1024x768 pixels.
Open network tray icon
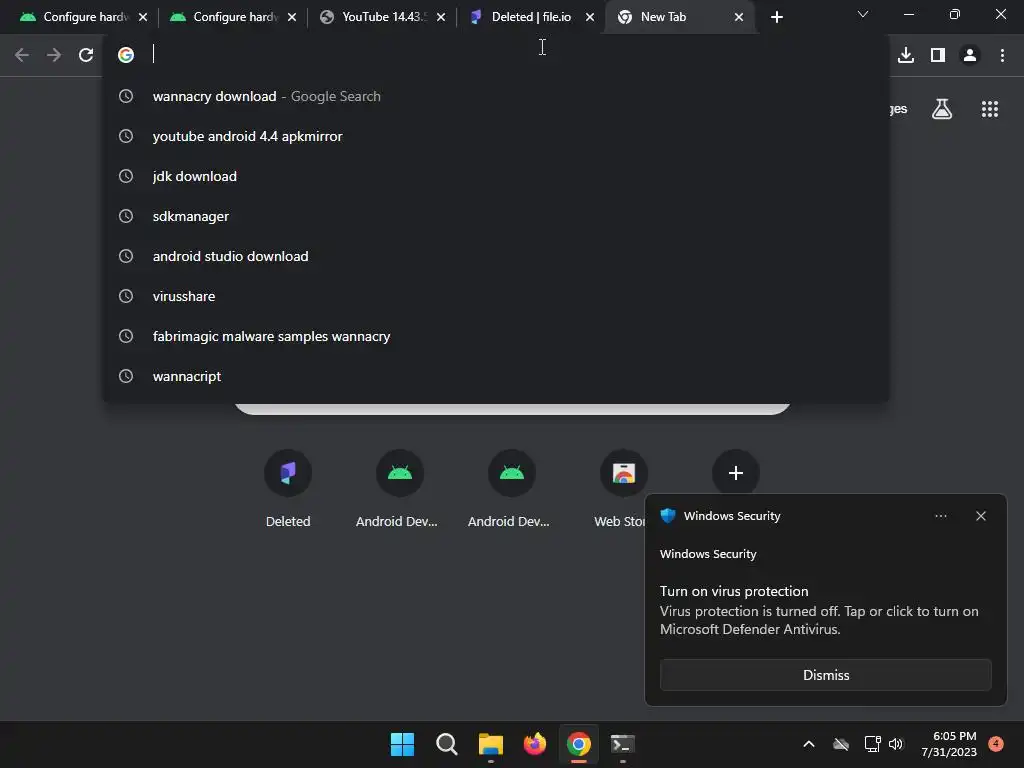click(872, 744)
